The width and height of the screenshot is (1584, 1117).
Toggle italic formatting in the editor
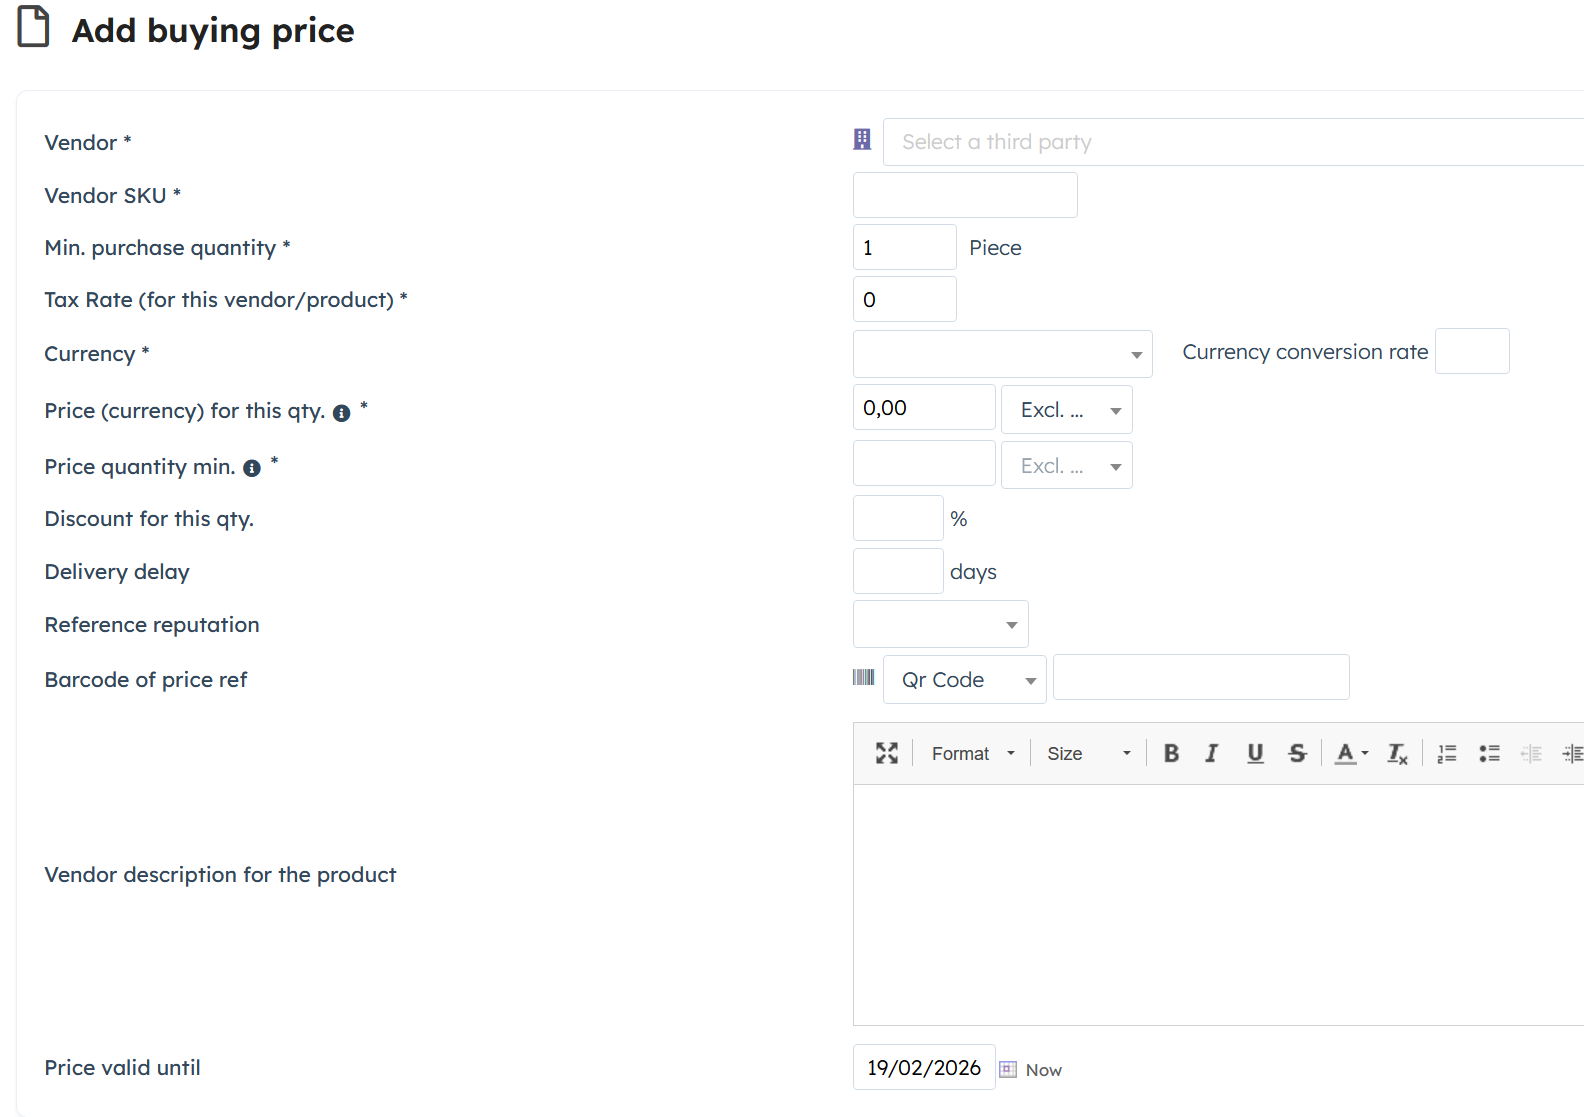click(x=1212, y=753)
